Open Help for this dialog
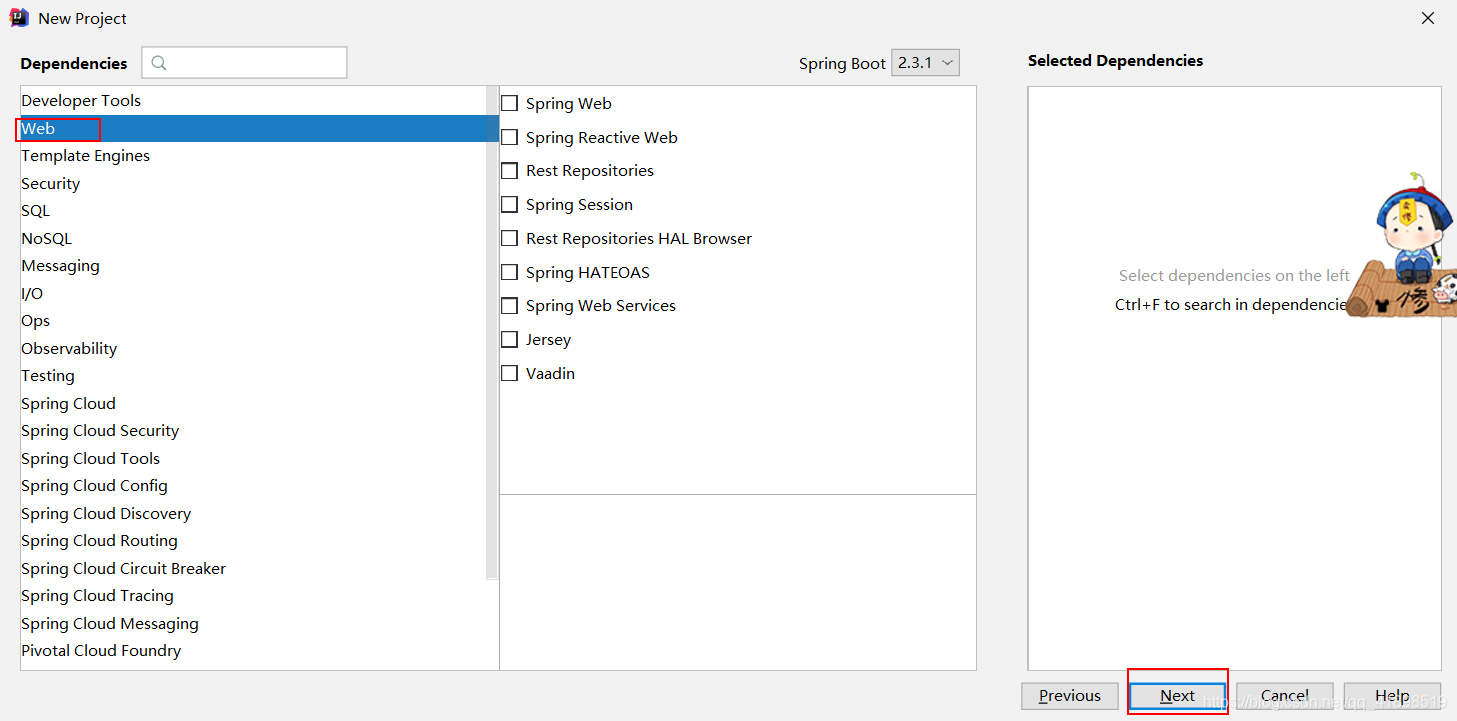1457x721 pixels. pyautogui.click(x=1392, y=696)
